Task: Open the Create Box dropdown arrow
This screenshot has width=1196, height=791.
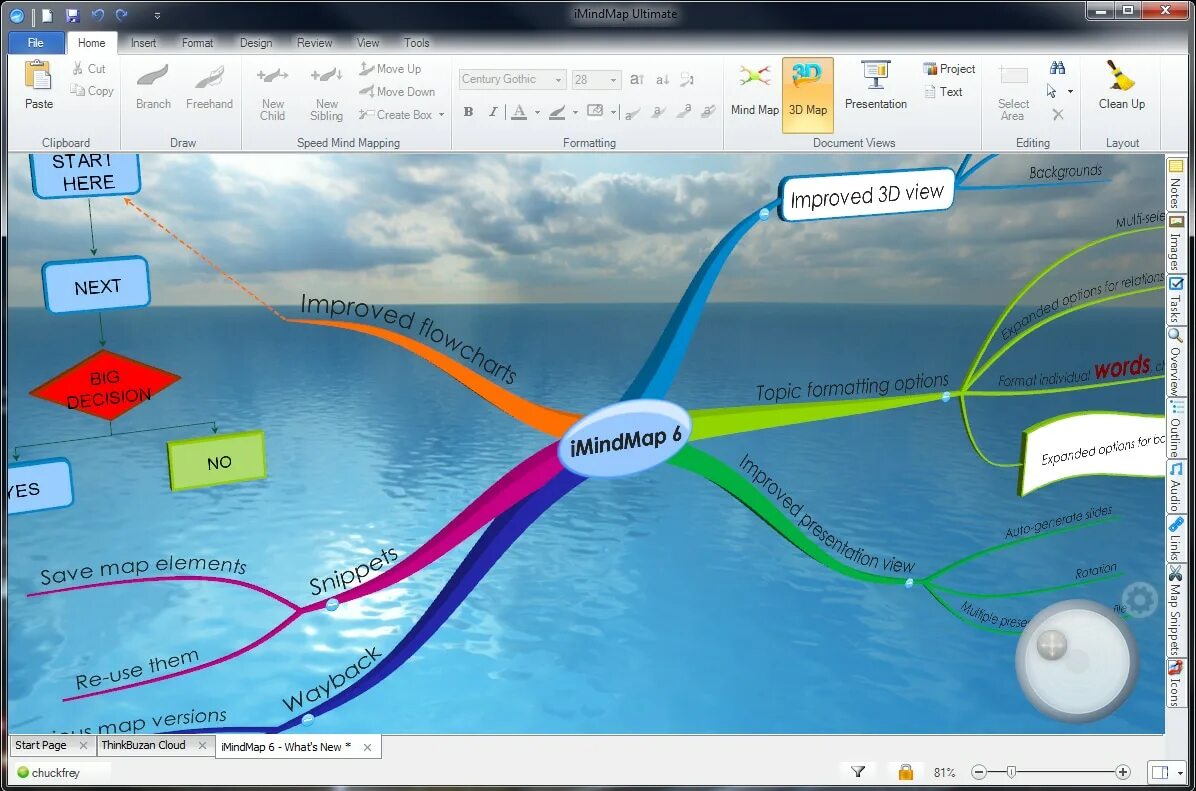Action: click(442, 115)
